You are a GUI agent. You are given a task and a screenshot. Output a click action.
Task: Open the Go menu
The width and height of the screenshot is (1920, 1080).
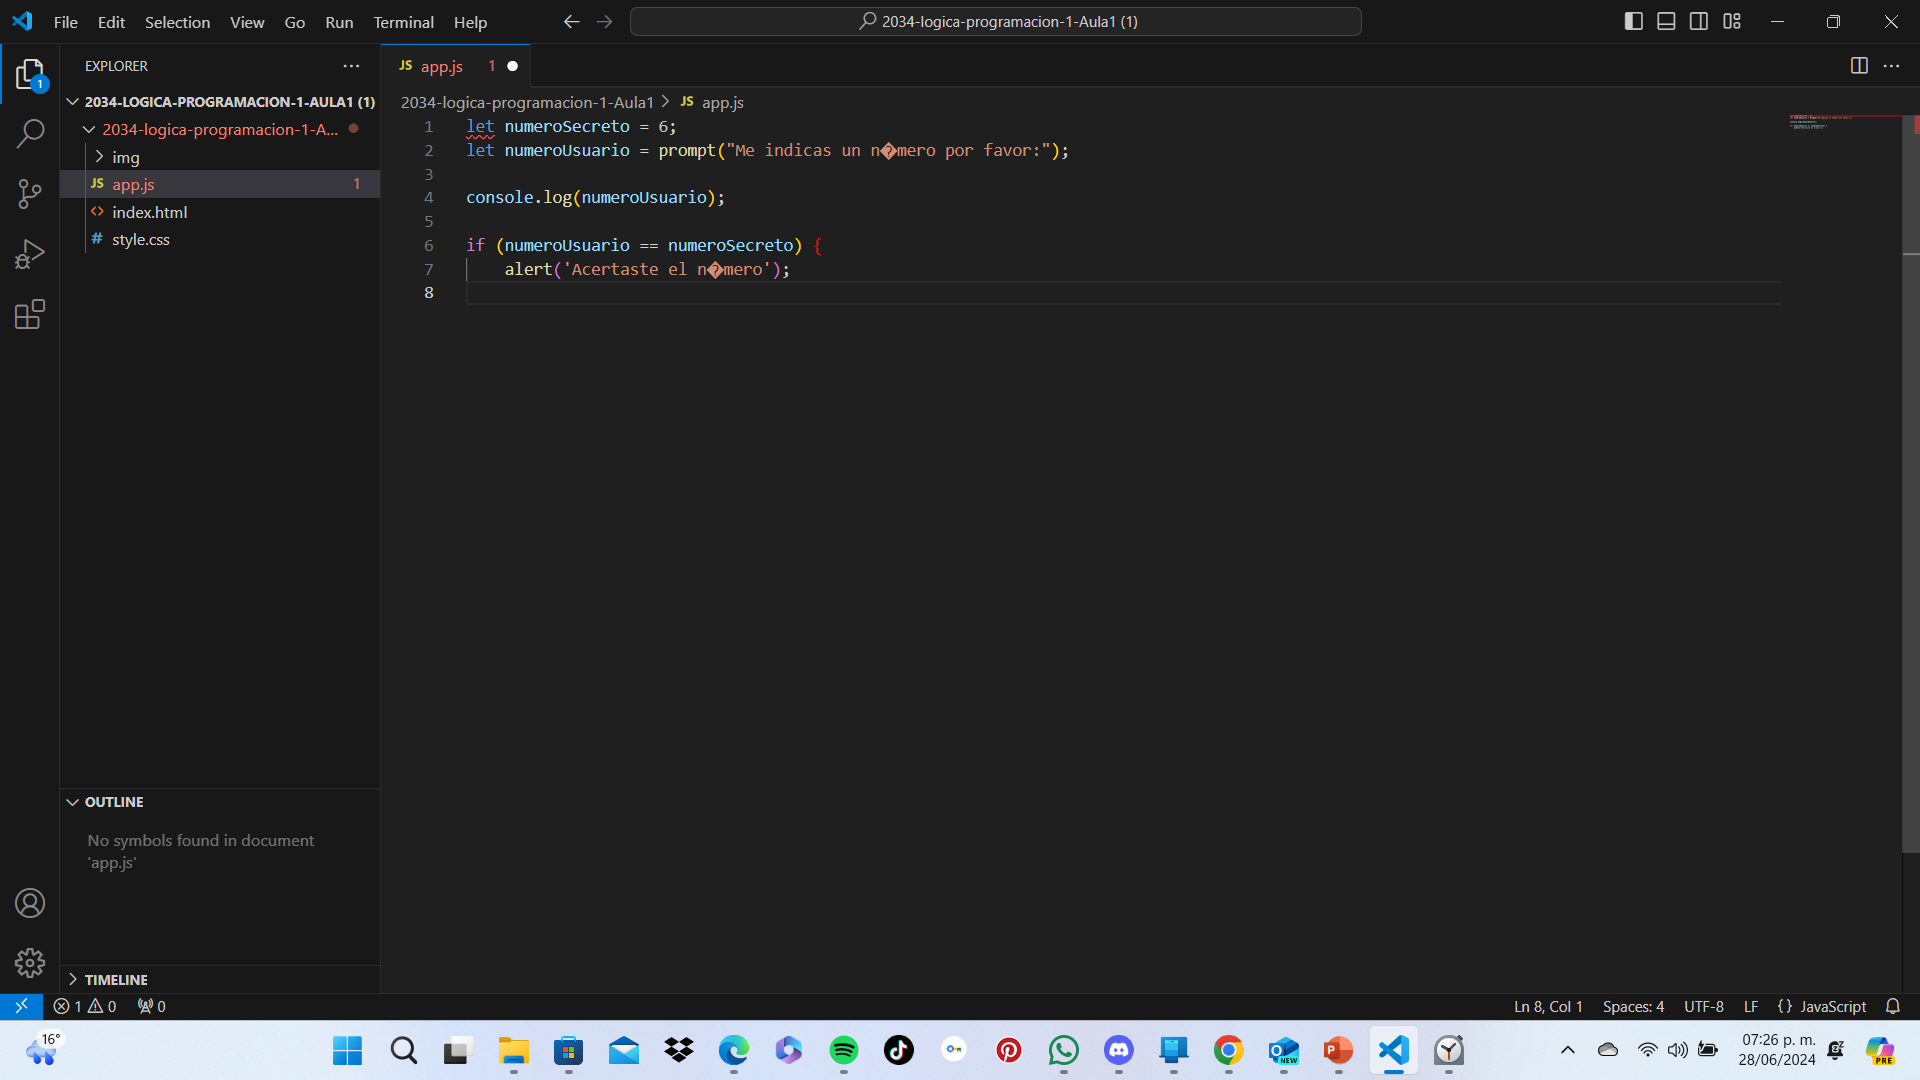tap(295, 22)
